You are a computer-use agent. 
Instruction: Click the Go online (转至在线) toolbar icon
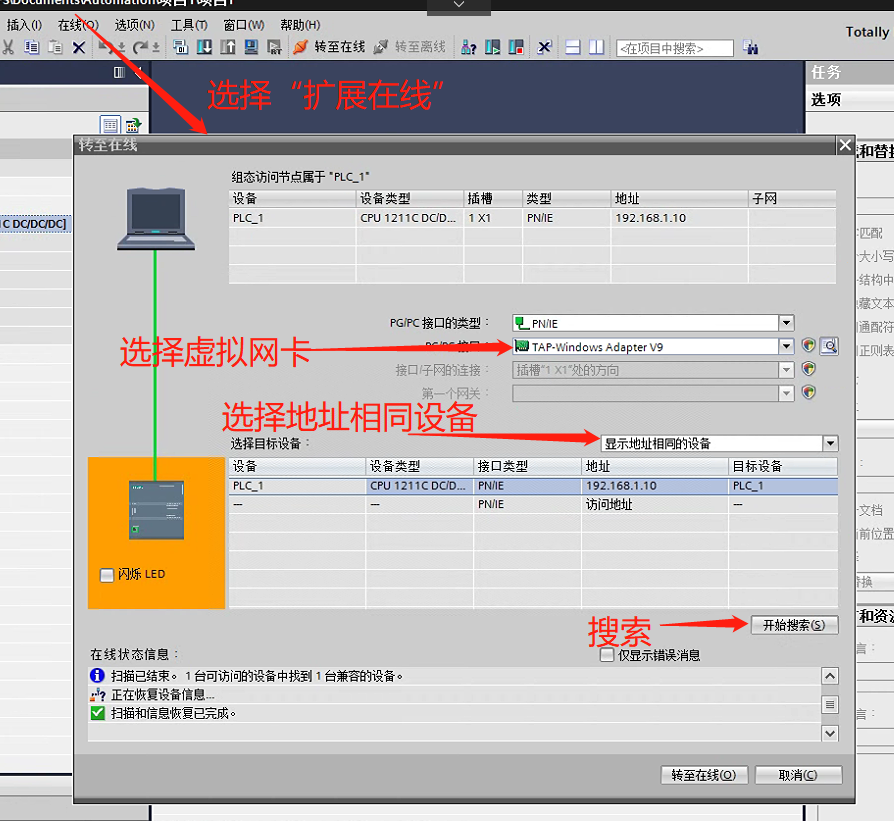(x=329, y=47)
